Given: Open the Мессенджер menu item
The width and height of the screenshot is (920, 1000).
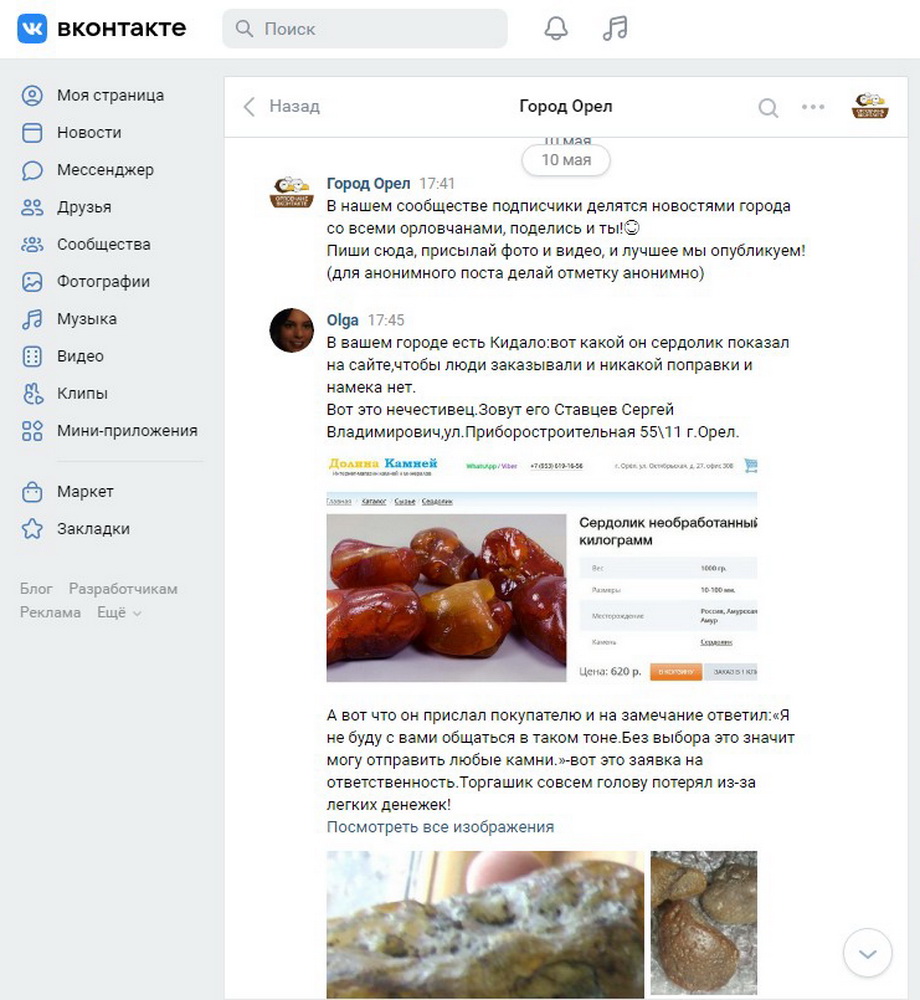Looking at the screenshot, I should (105, 170).
